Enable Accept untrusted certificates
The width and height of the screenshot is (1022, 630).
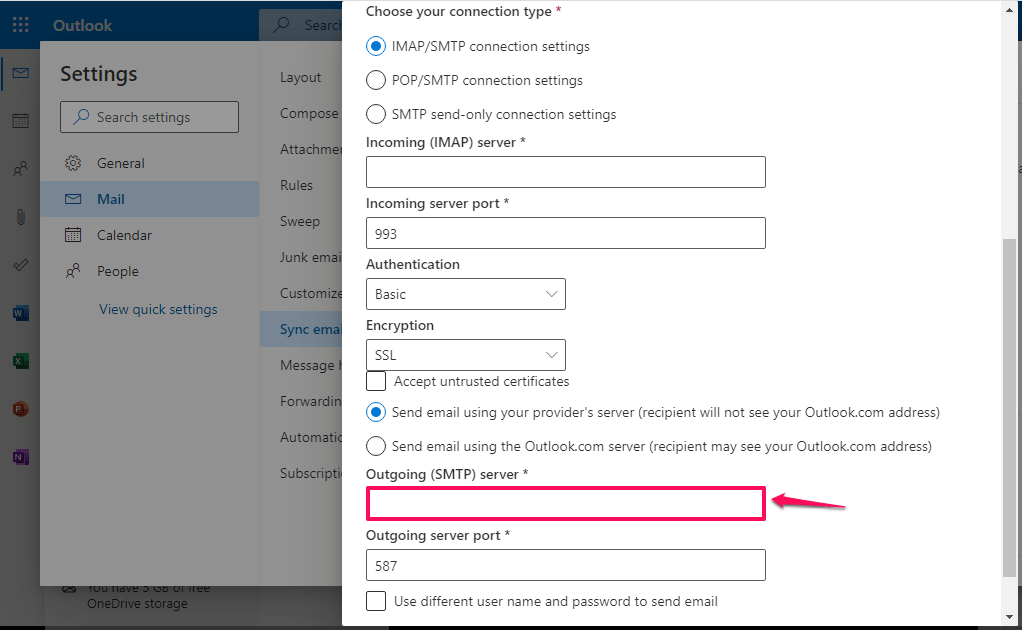tap(375, 381)
